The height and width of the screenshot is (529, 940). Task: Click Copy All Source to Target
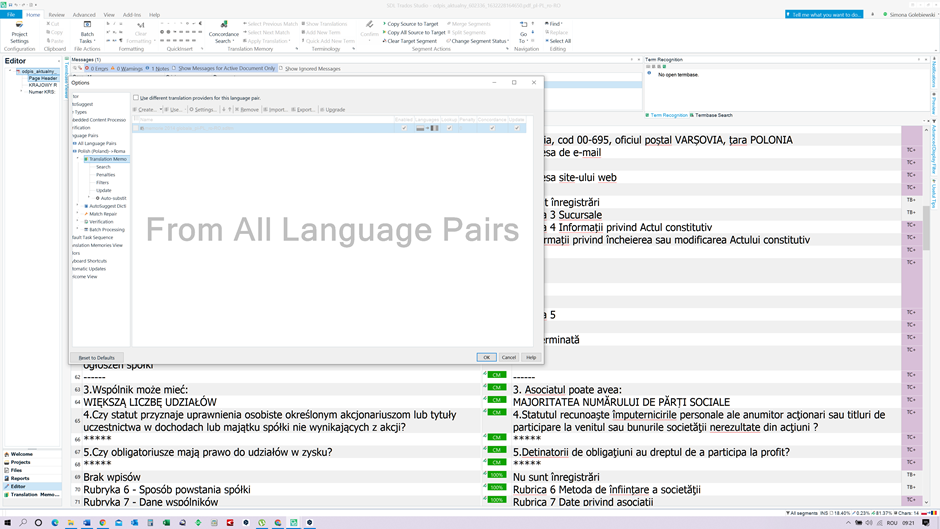(414, 32)
